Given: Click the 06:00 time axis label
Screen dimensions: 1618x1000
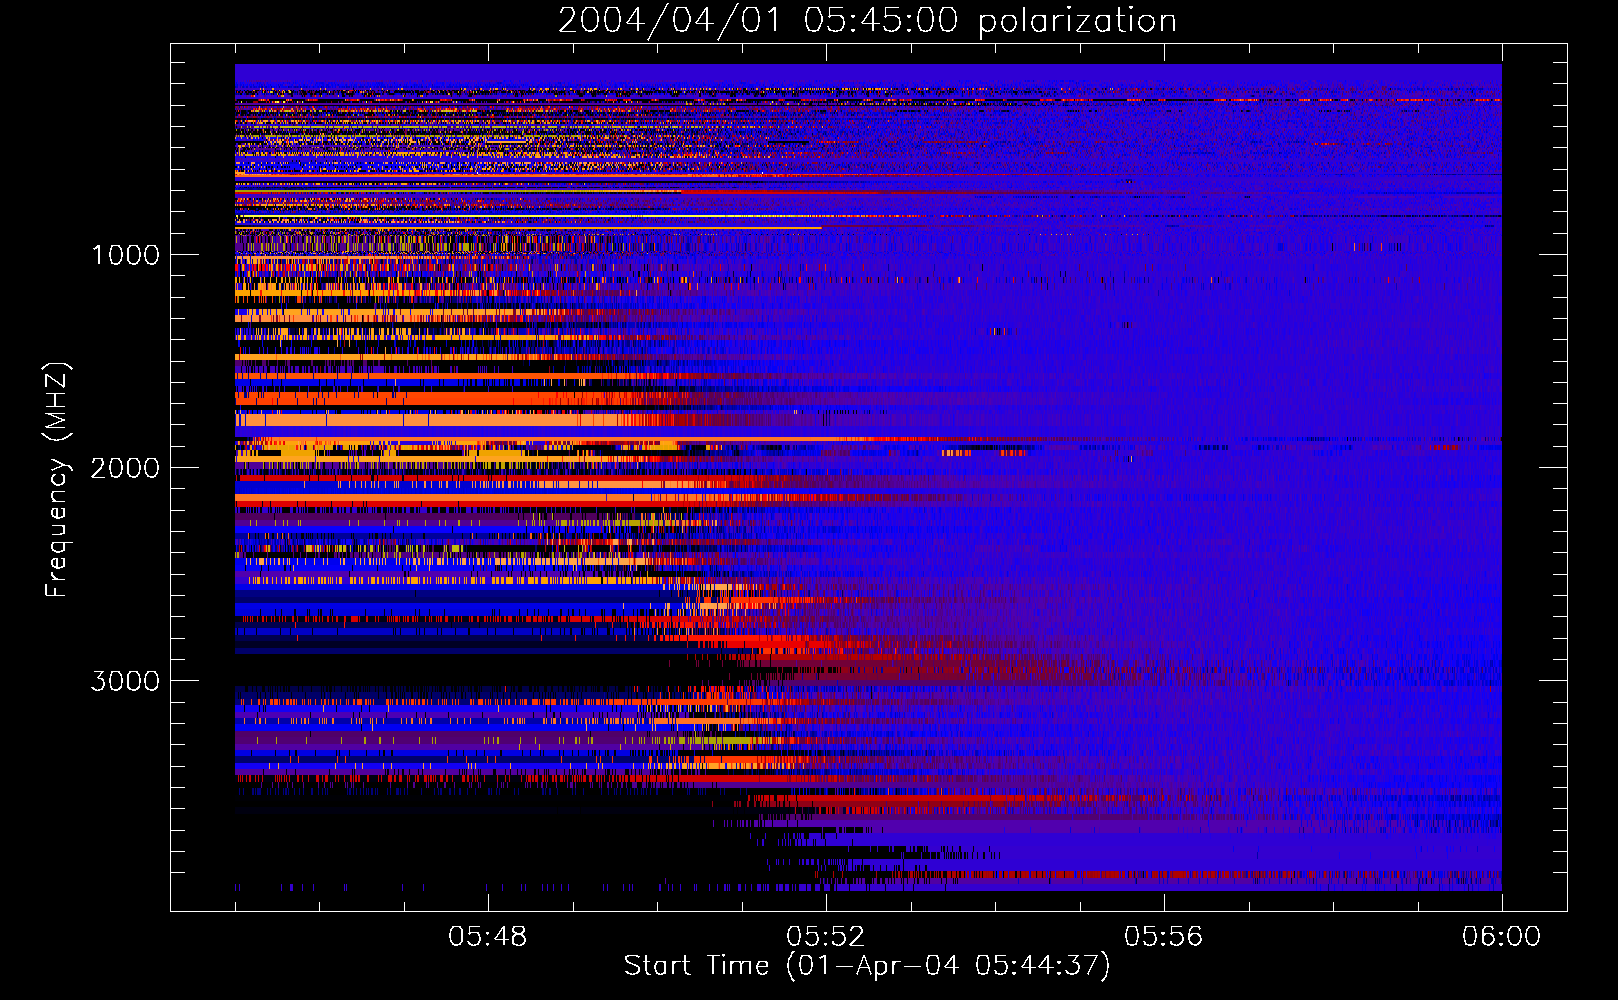Looking at the screenshot, I should [1501, 937].
